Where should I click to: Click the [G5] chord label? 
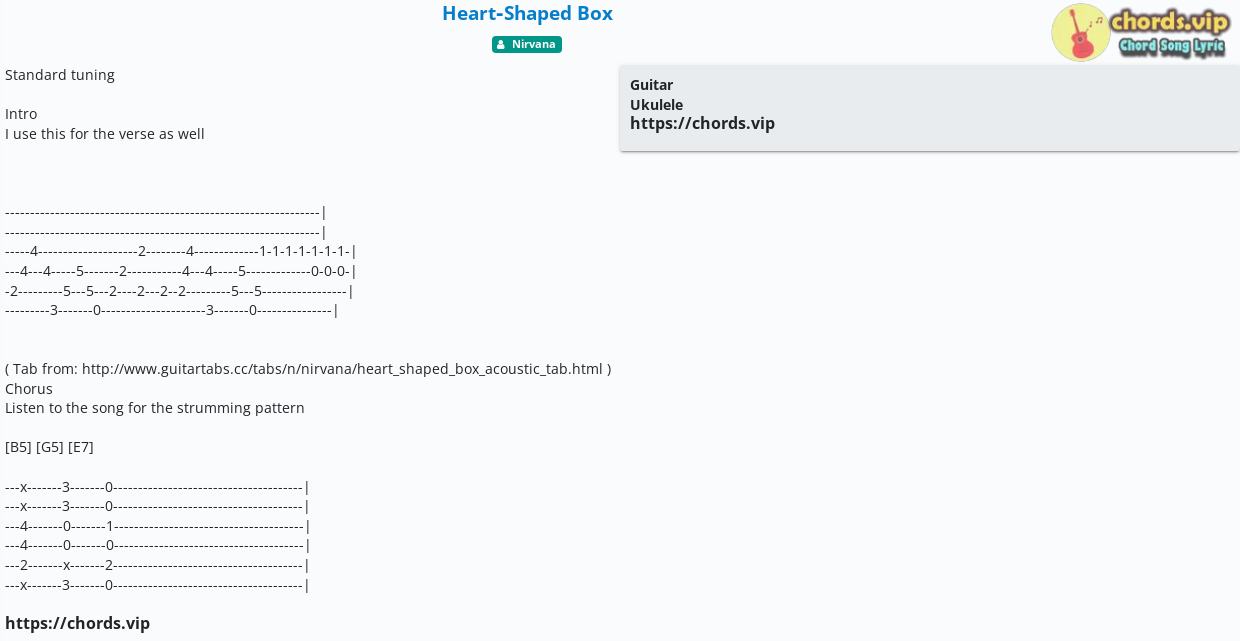50,447
